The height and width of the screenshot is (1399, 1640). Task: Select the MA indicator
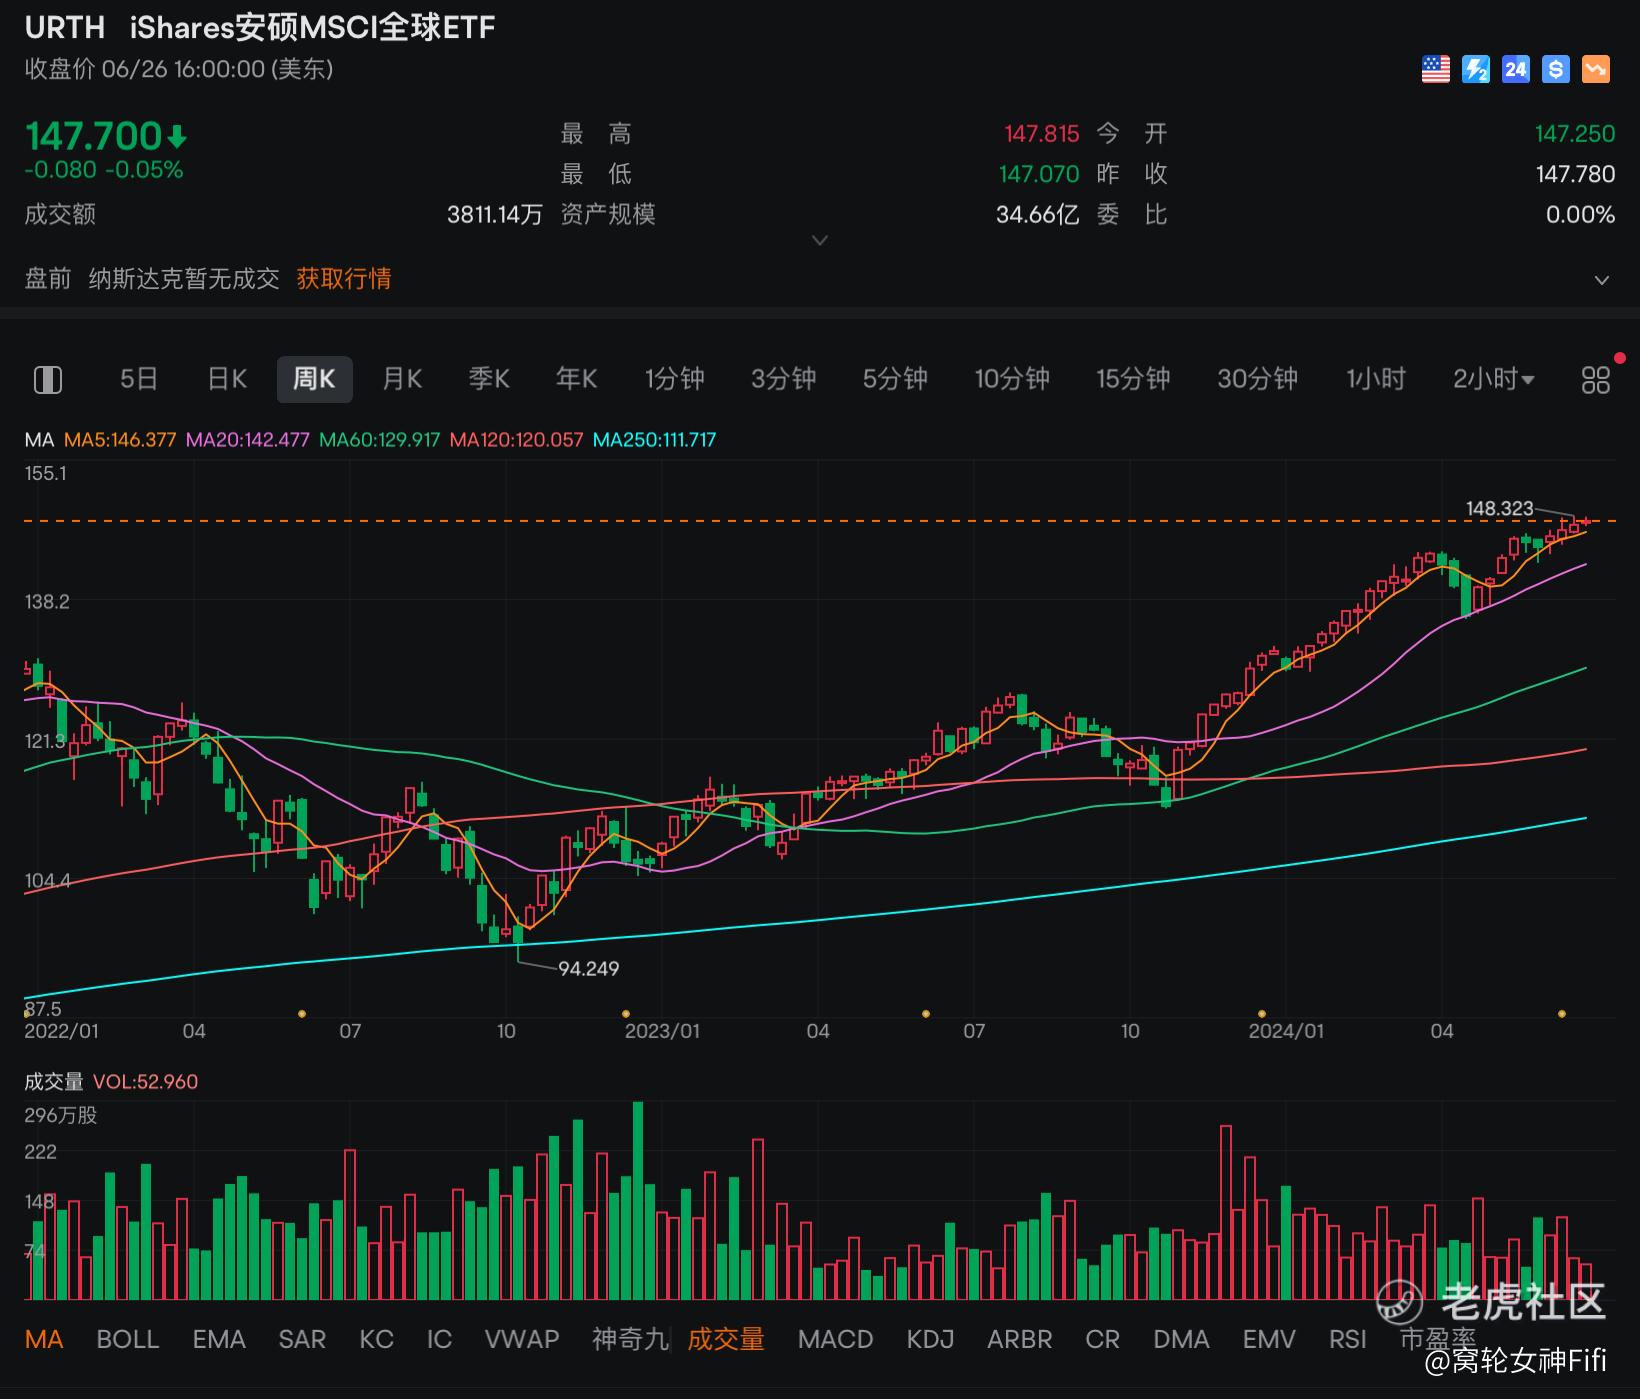44,1339
